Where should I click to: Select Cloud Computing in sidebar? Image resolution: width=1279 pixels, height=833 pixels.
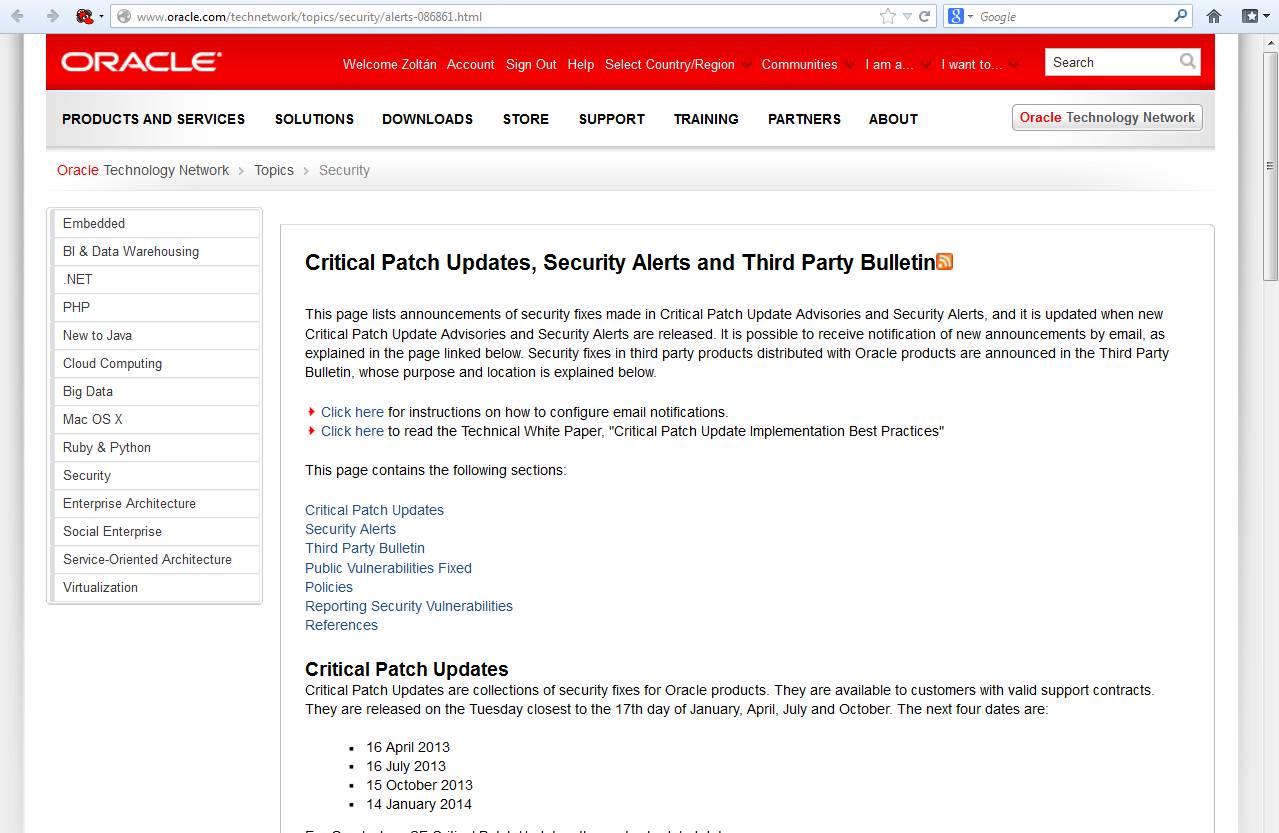point(154,363)
